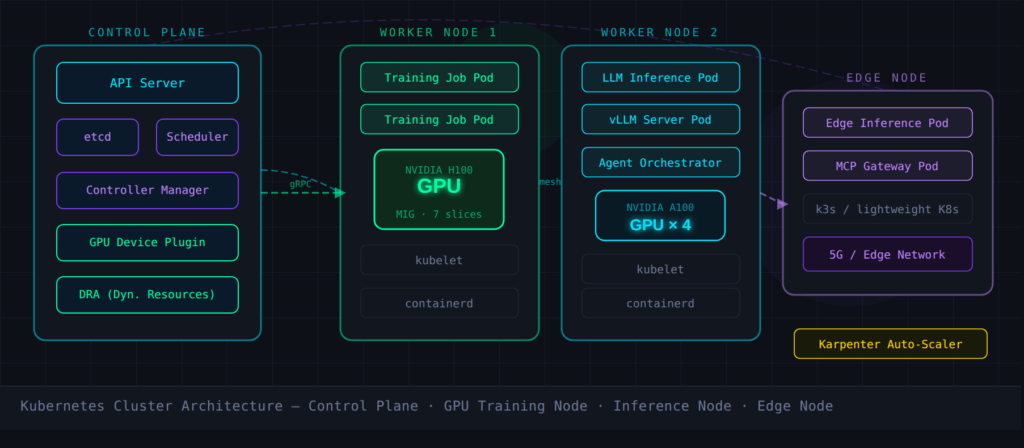The height and width of the screenshot is (448, 1024).
Task: Click the 5G / Edge Network box
Action: click(x=887, y=254)
